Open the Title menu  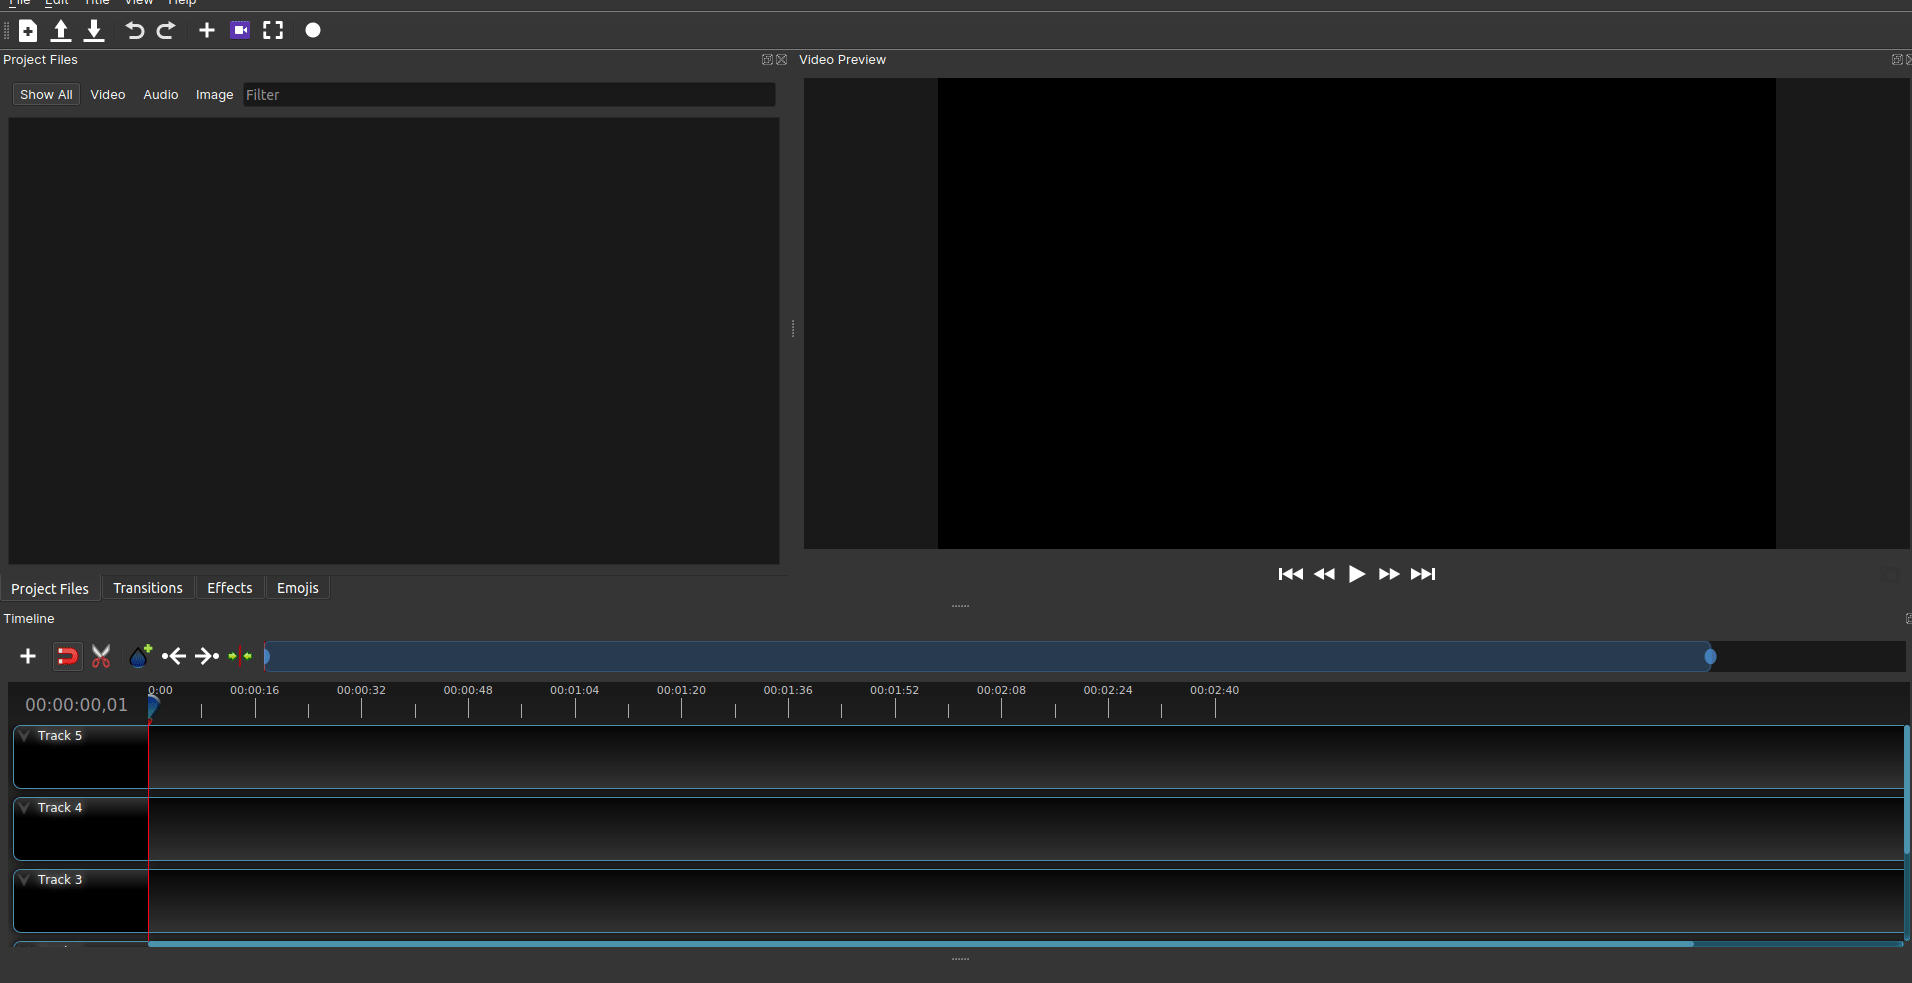pyautogui.click(x=96, y=3)
